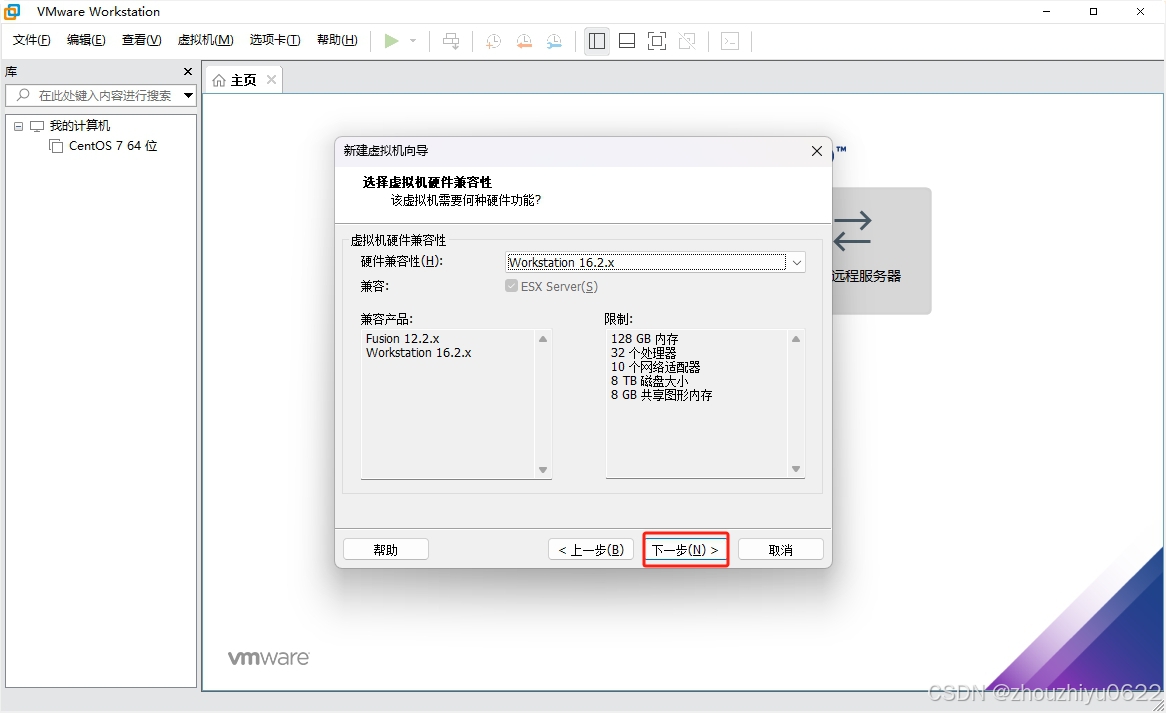Open the 选项卡(T) menu
1166x713 pixels.
[275, 40]
